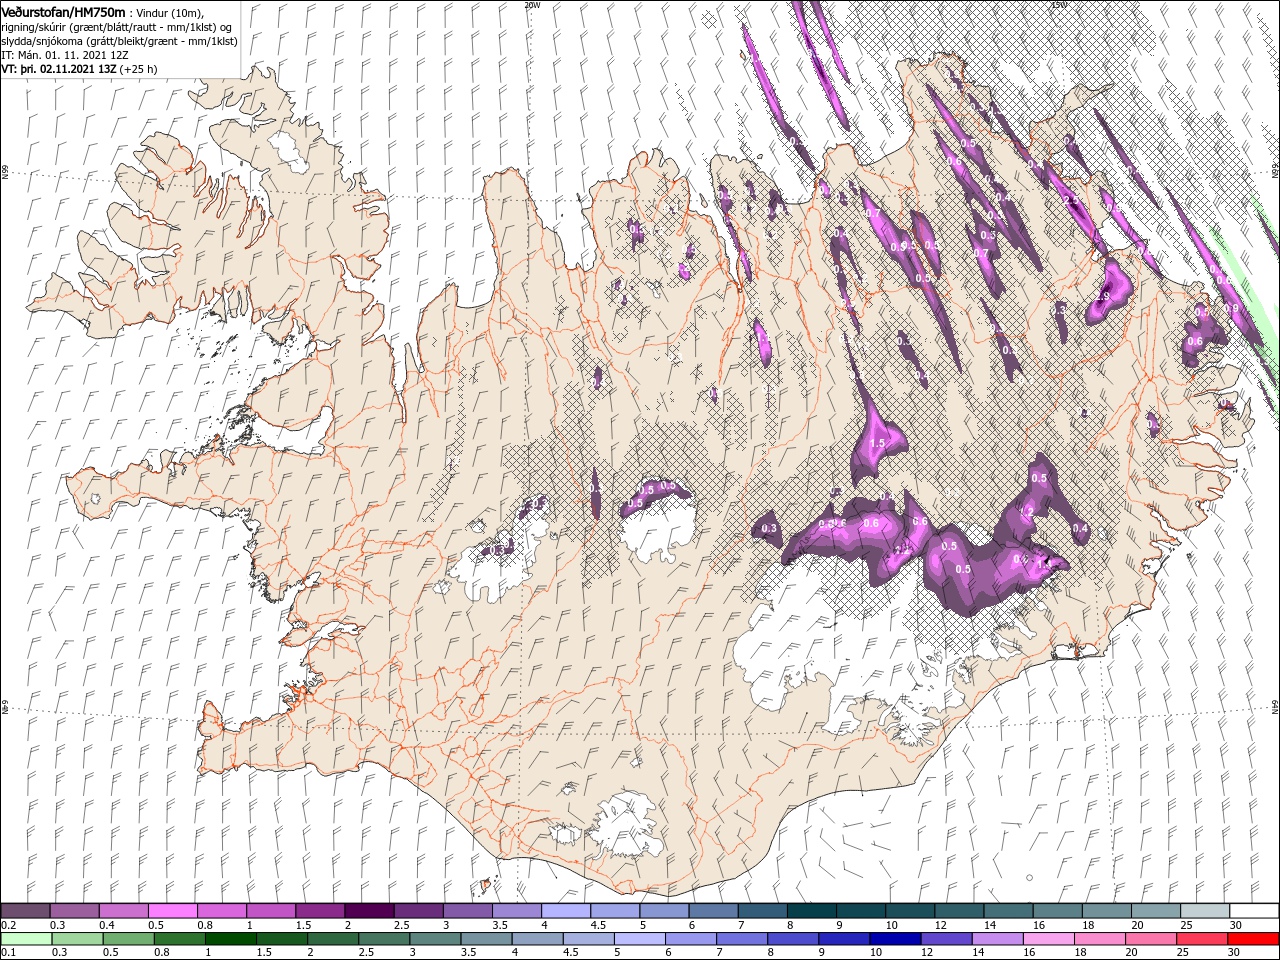The image size is (1280, 960).
Task: Click the bright red 30 rain legend swatch
Action: pos(1254,939)
